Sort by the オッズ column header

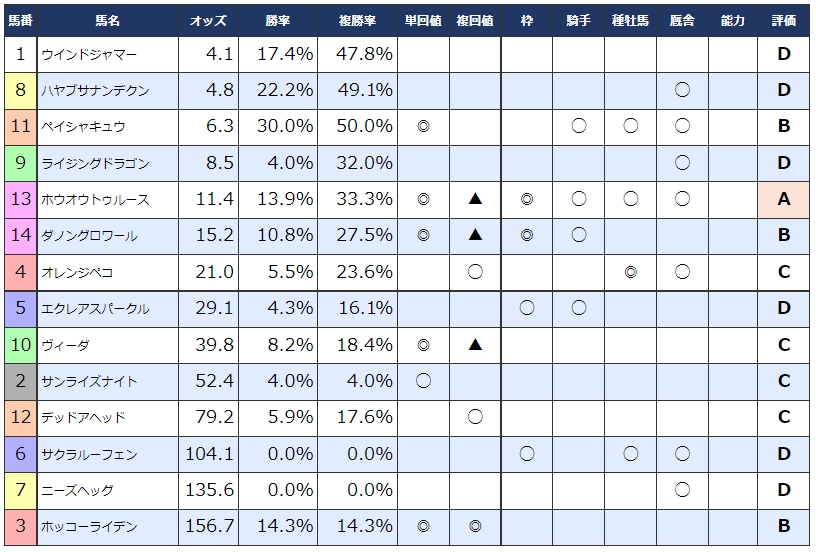click(207, 20)
